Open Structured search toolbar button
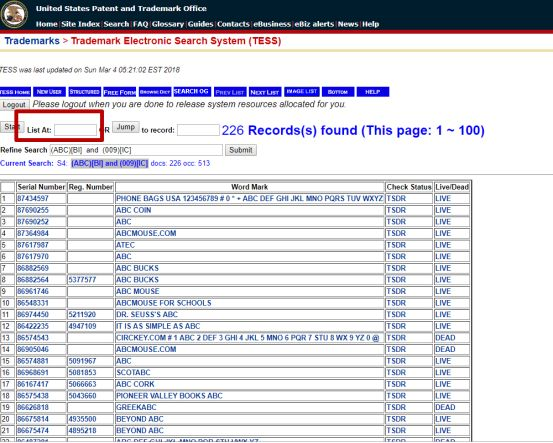 pyautogui.click(x=85, y=92)
